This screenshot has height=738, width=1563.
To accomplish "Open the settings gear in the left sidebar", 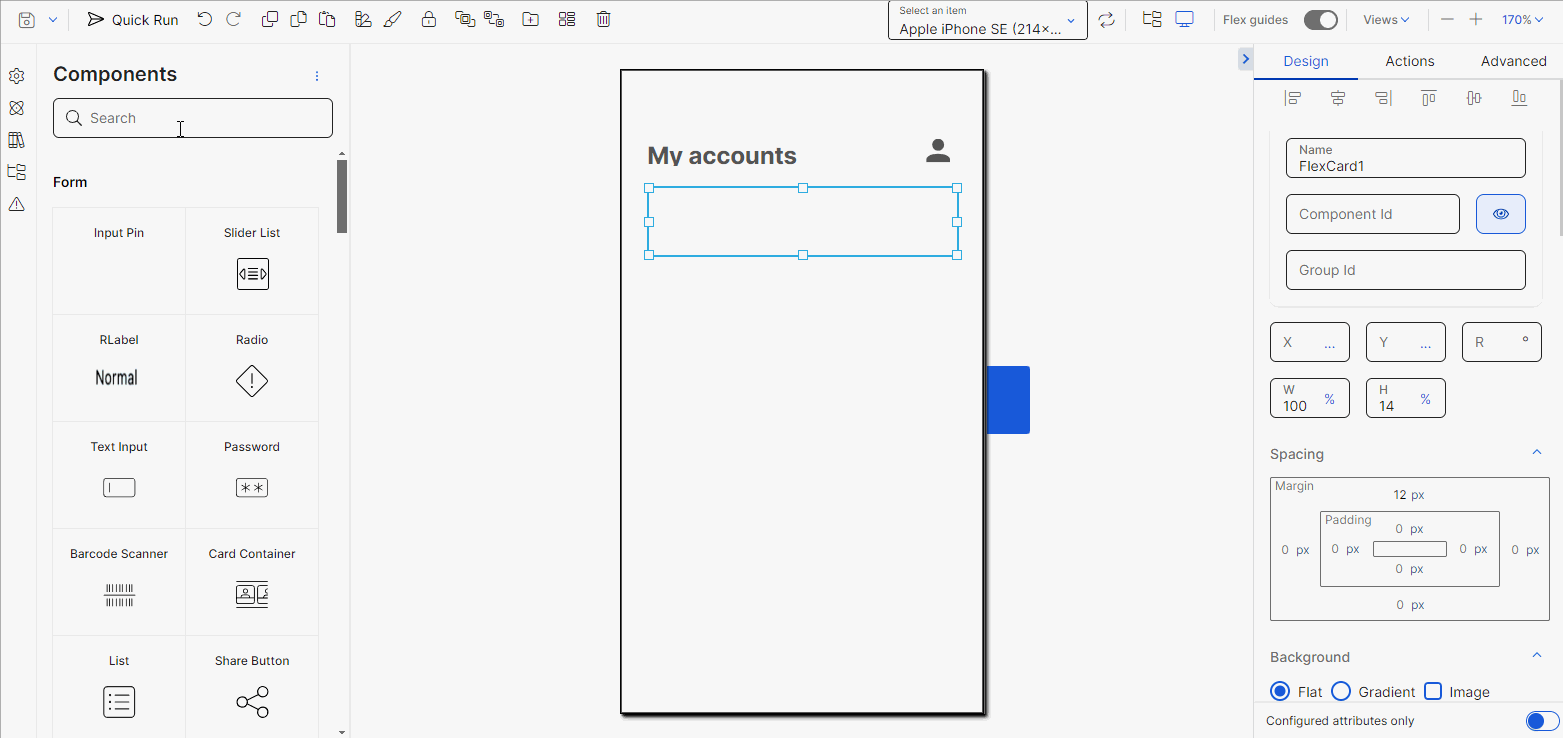I will [x=16, y=75].
